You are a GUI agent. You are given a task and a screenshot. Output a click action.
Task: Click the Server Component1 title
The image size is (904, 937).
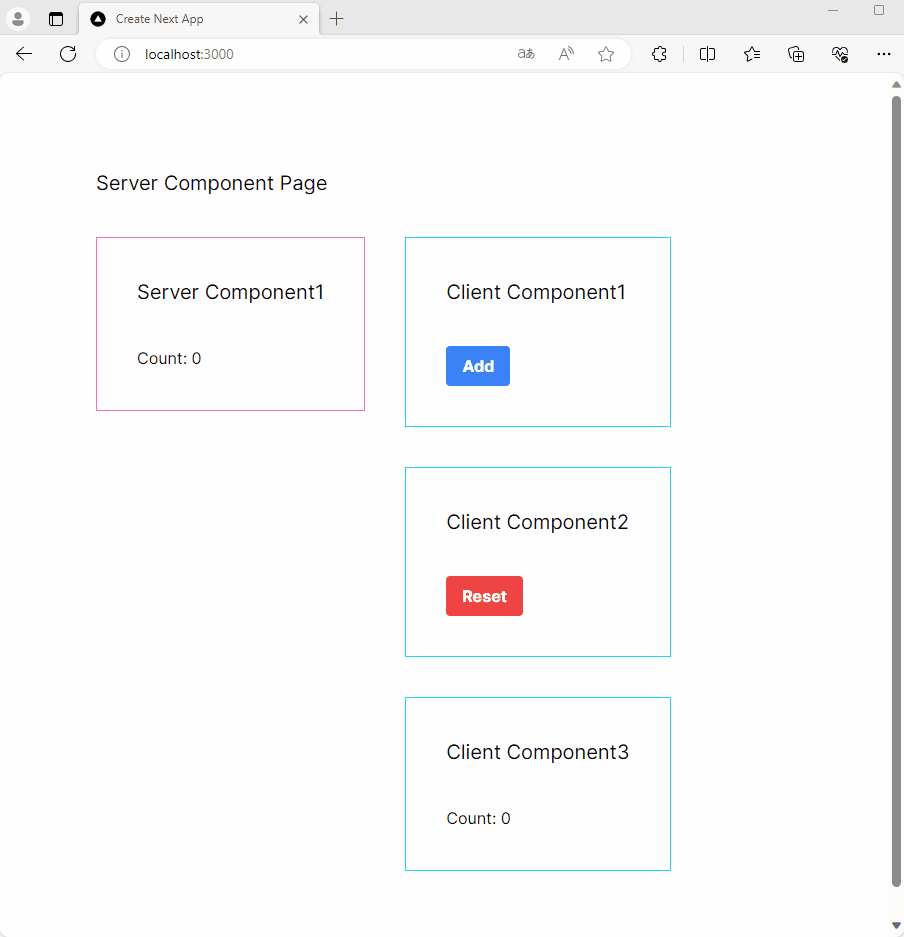(230, 292)
